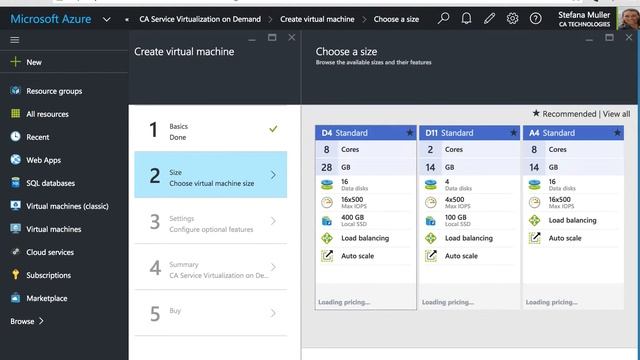Click 'Loading pricing...' under A4 Standard
Screen dimensions: 640x360
pyautogui.click(x=551, y=302)
